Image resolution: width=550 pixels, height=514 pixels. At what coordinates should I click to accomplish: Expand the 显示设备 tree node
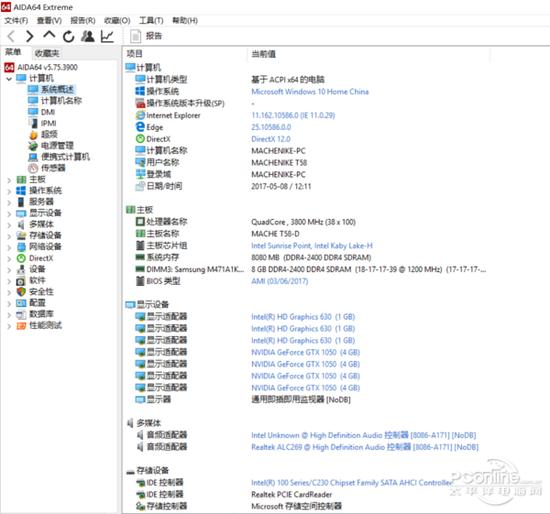coord(9,214)
